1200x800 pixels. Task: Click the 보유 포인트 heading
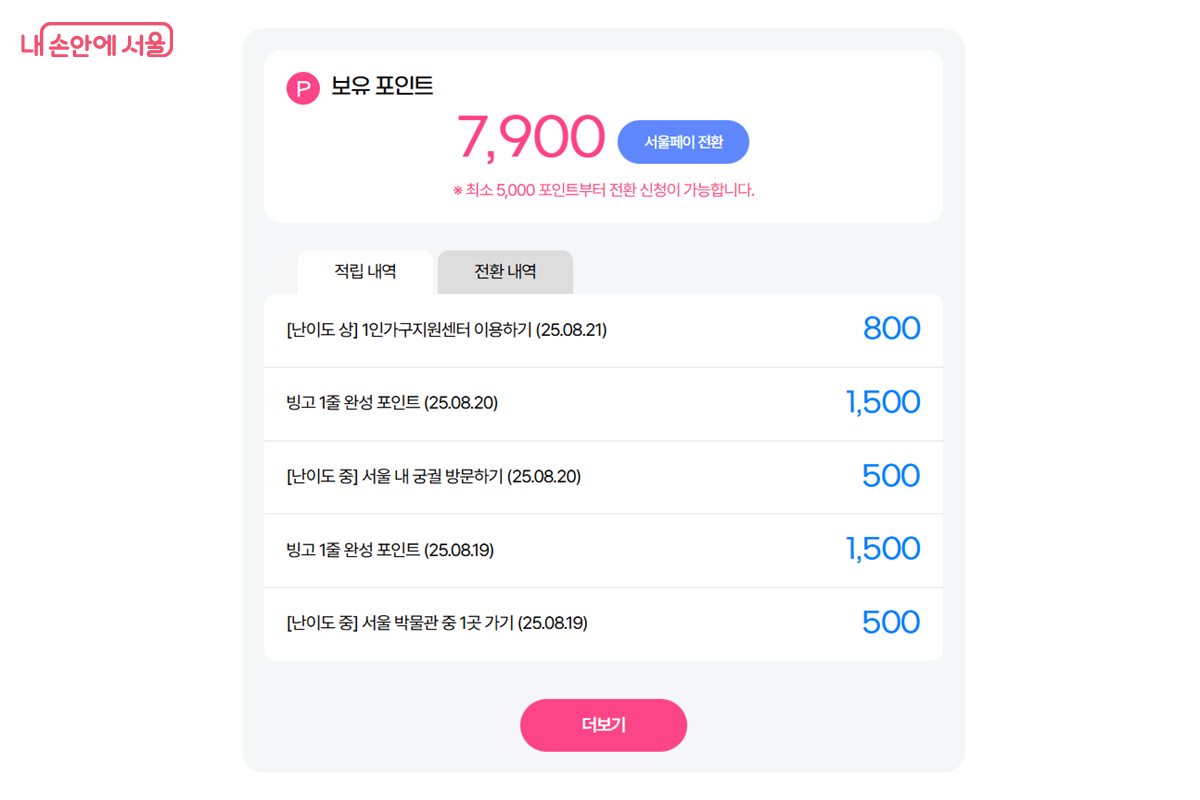click(x=378, y=86)
